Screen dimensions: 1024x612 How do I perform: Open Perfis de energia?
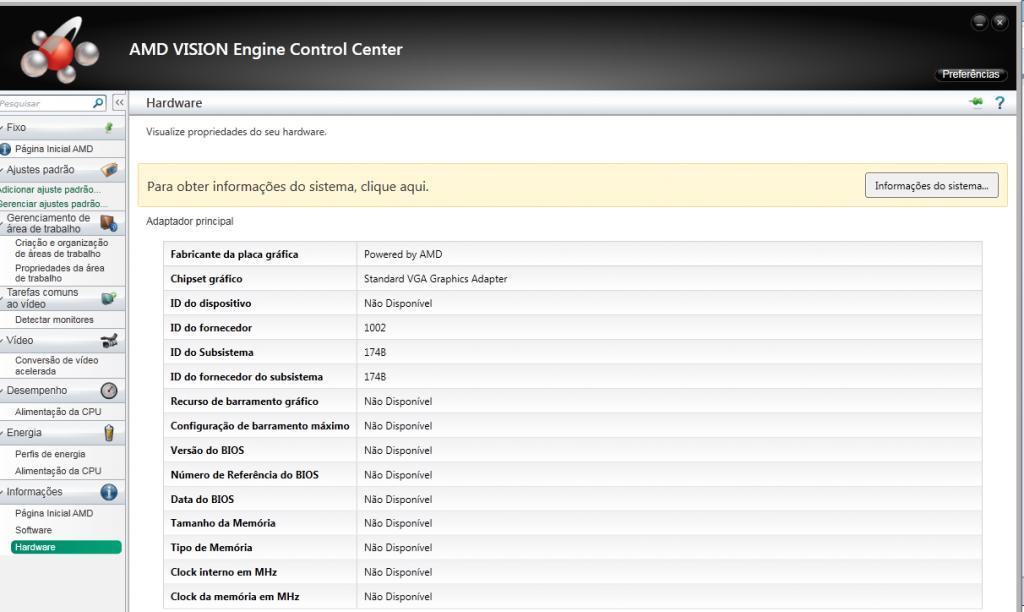pyautogui.click(x=50, y=455)
